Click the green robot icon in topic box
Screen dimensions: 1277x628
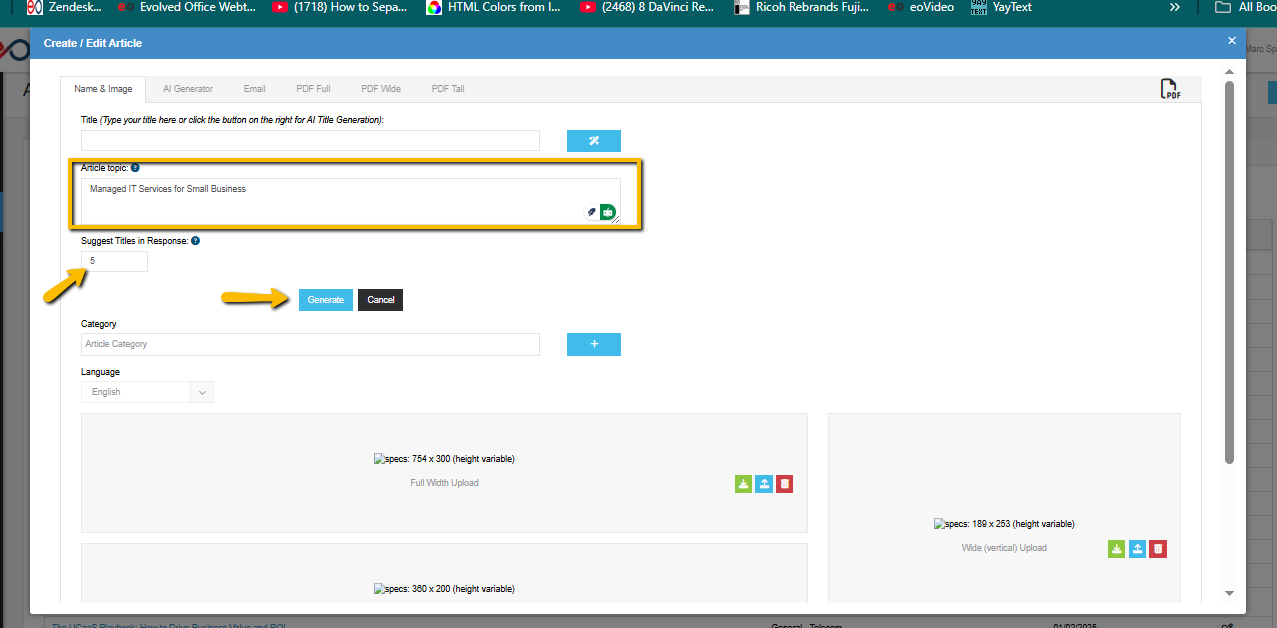pos(607,212)
